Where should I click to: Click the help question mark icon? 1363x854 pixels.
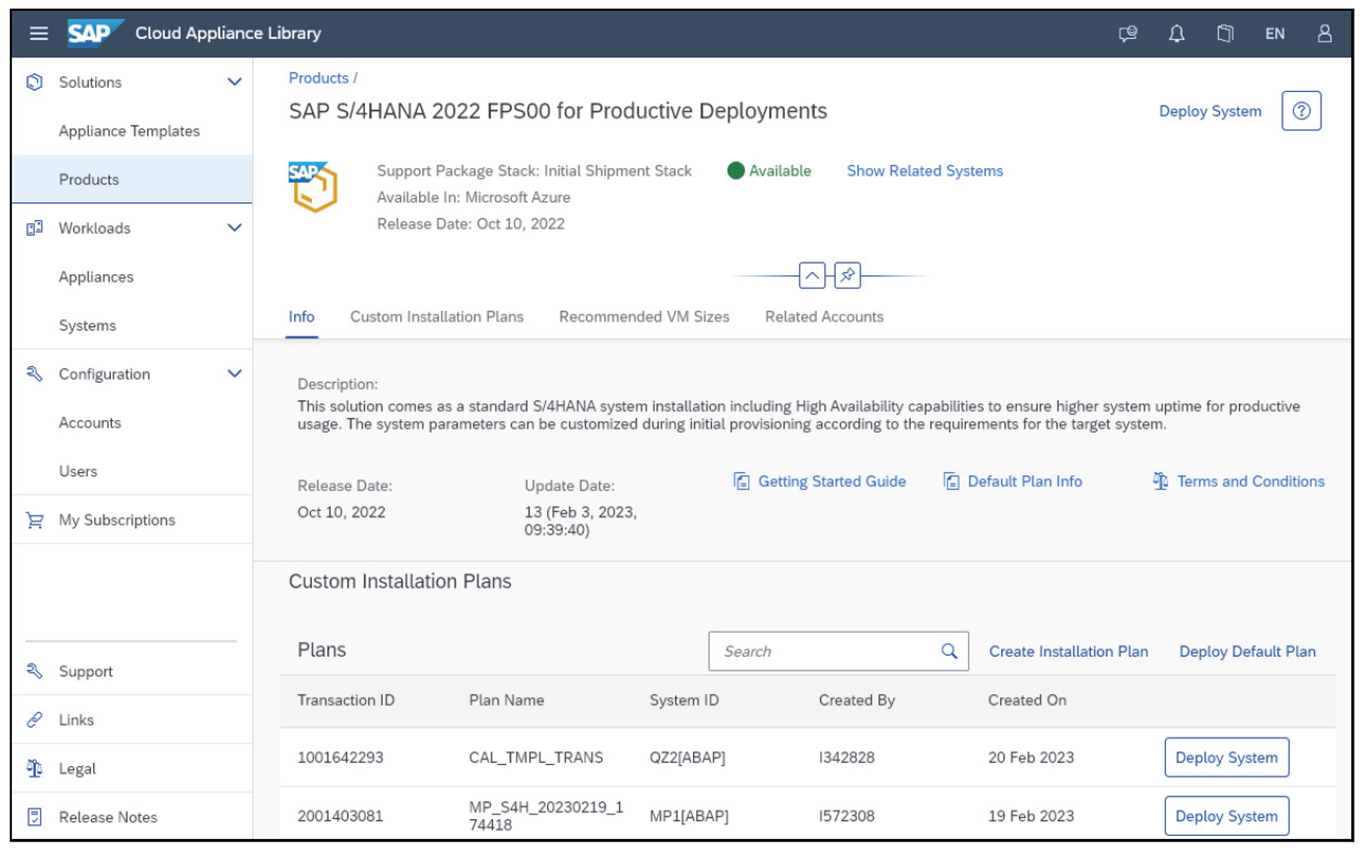1301,111
